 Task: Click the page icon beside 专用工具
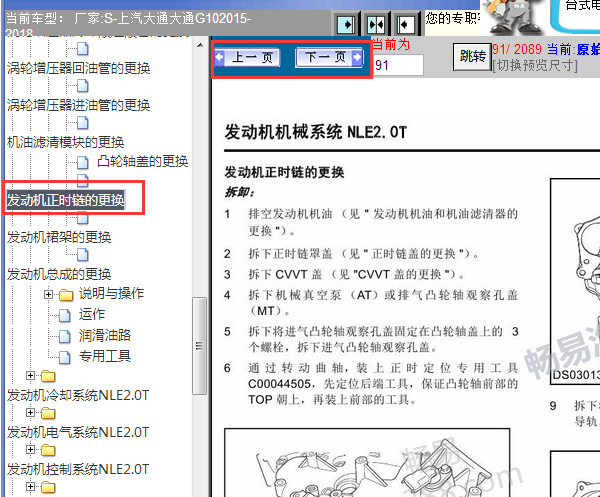(65, 357)
